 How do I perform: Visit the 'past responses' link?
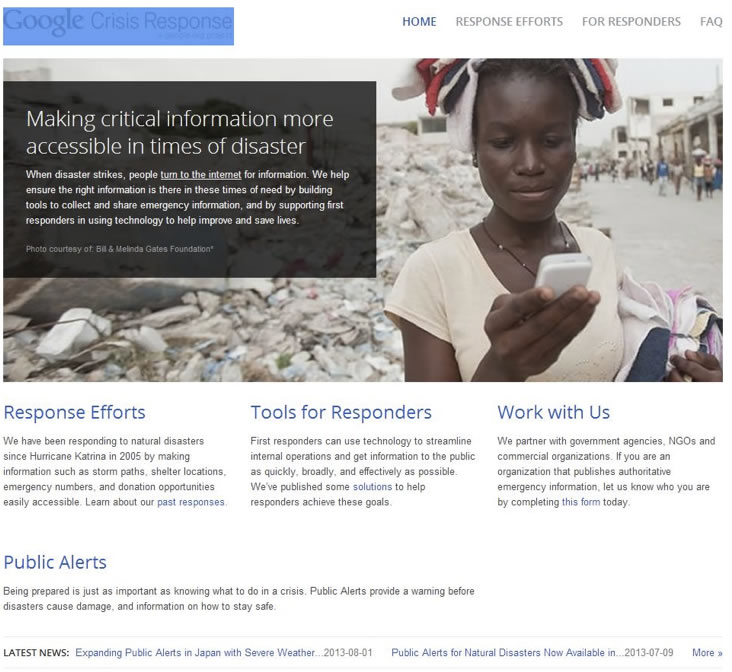coord(190,502)
